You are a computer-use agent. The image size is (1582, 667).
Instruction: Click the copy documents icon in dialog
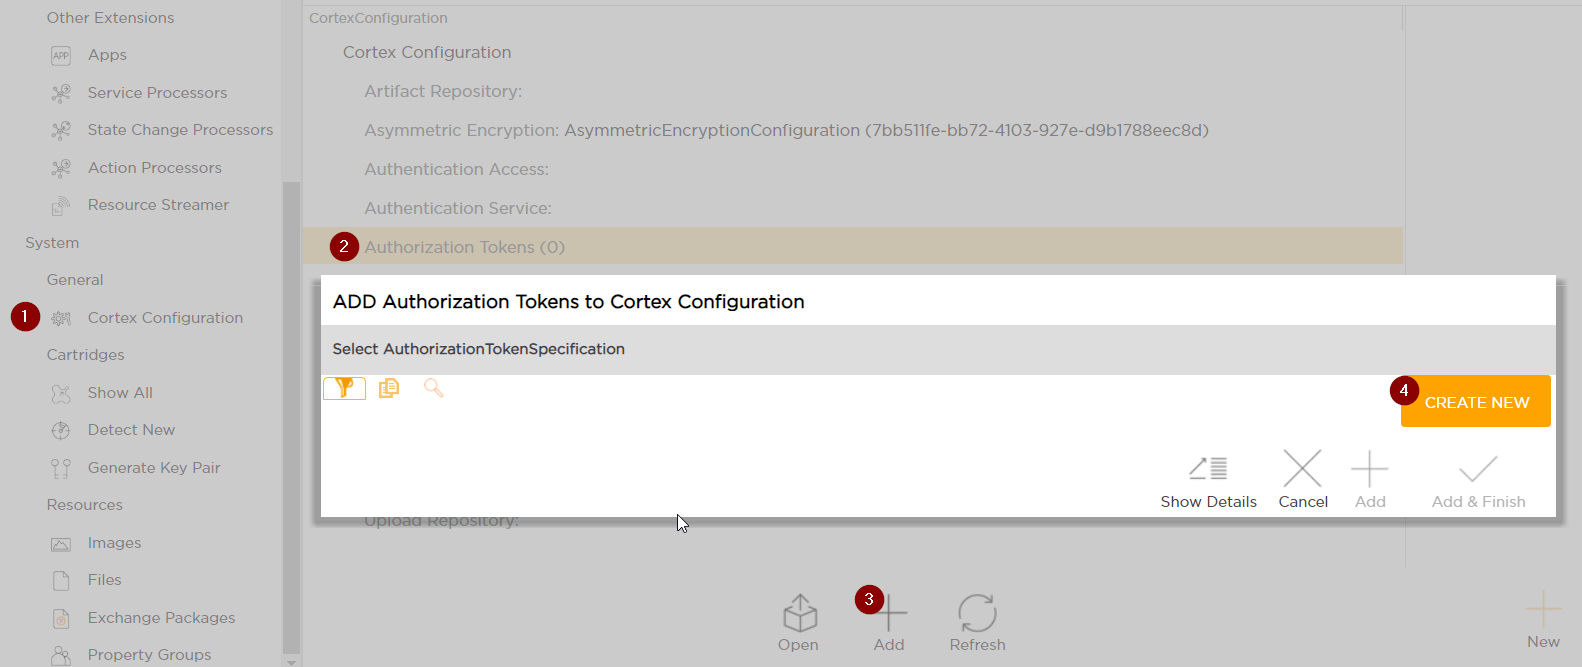[389, 388]
